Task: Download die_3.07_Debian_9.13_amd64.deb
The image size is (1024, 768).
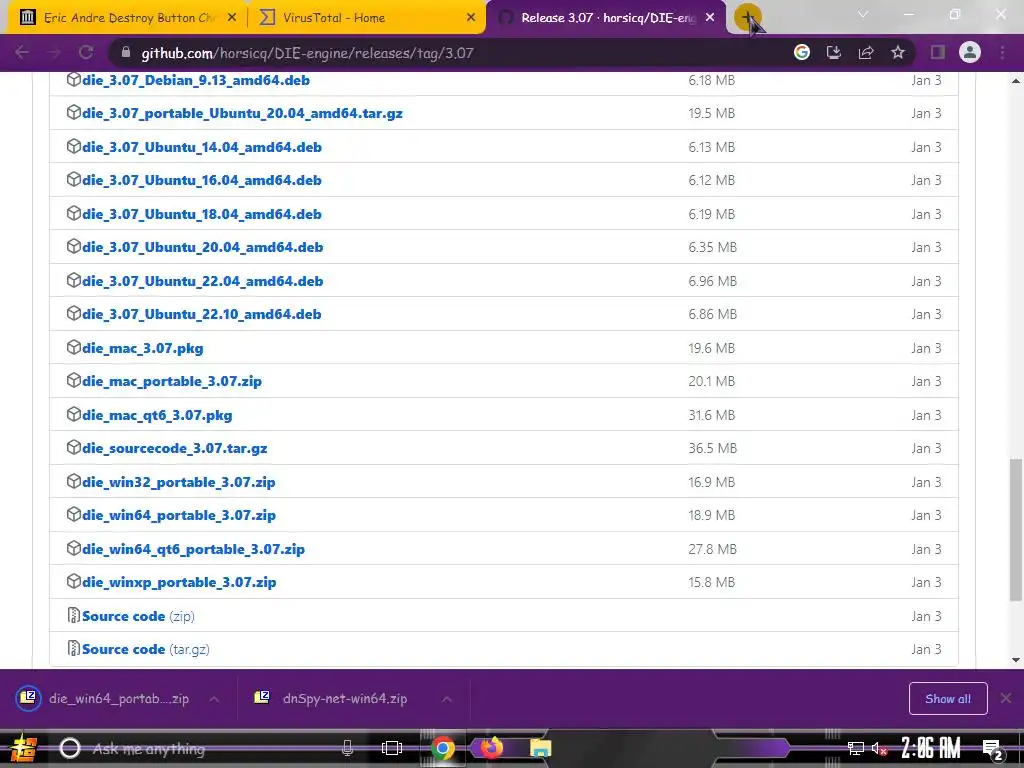Action: (x=195, y=80)
